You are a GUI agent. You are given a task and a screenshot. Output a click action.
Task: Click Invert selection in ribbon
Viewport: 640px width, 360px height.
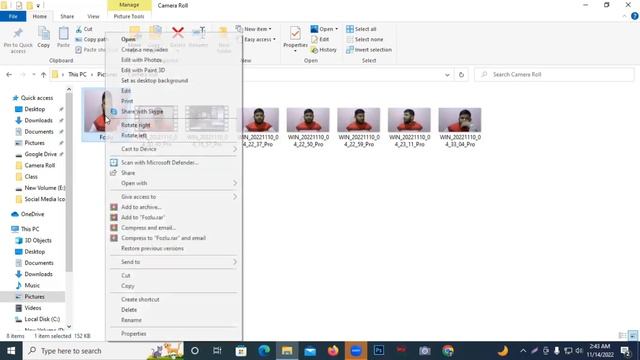click(x=369, y=49)
